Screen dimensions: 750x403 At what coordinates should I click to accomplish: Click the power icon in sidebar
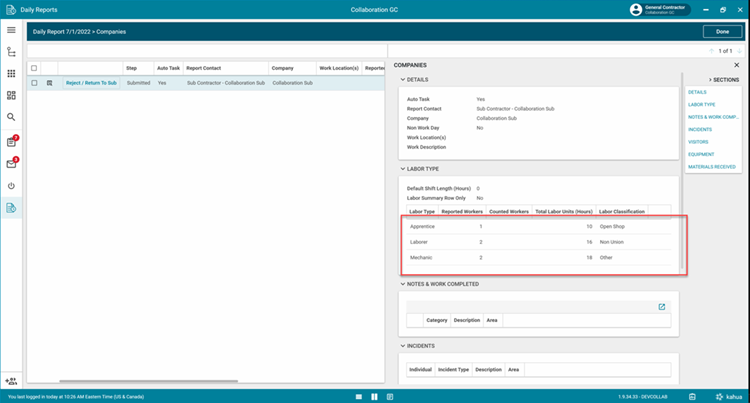(x=11, y=186)
